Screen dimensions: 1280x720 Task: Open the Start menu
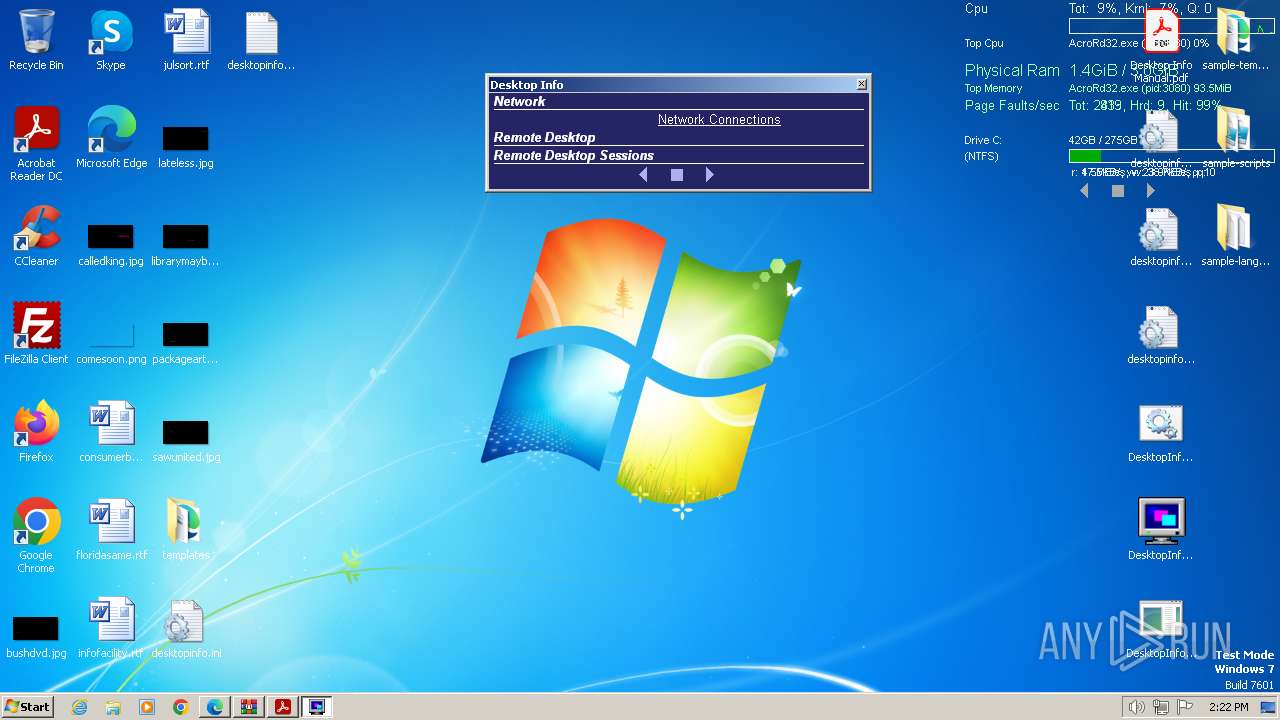click(28, 707)
